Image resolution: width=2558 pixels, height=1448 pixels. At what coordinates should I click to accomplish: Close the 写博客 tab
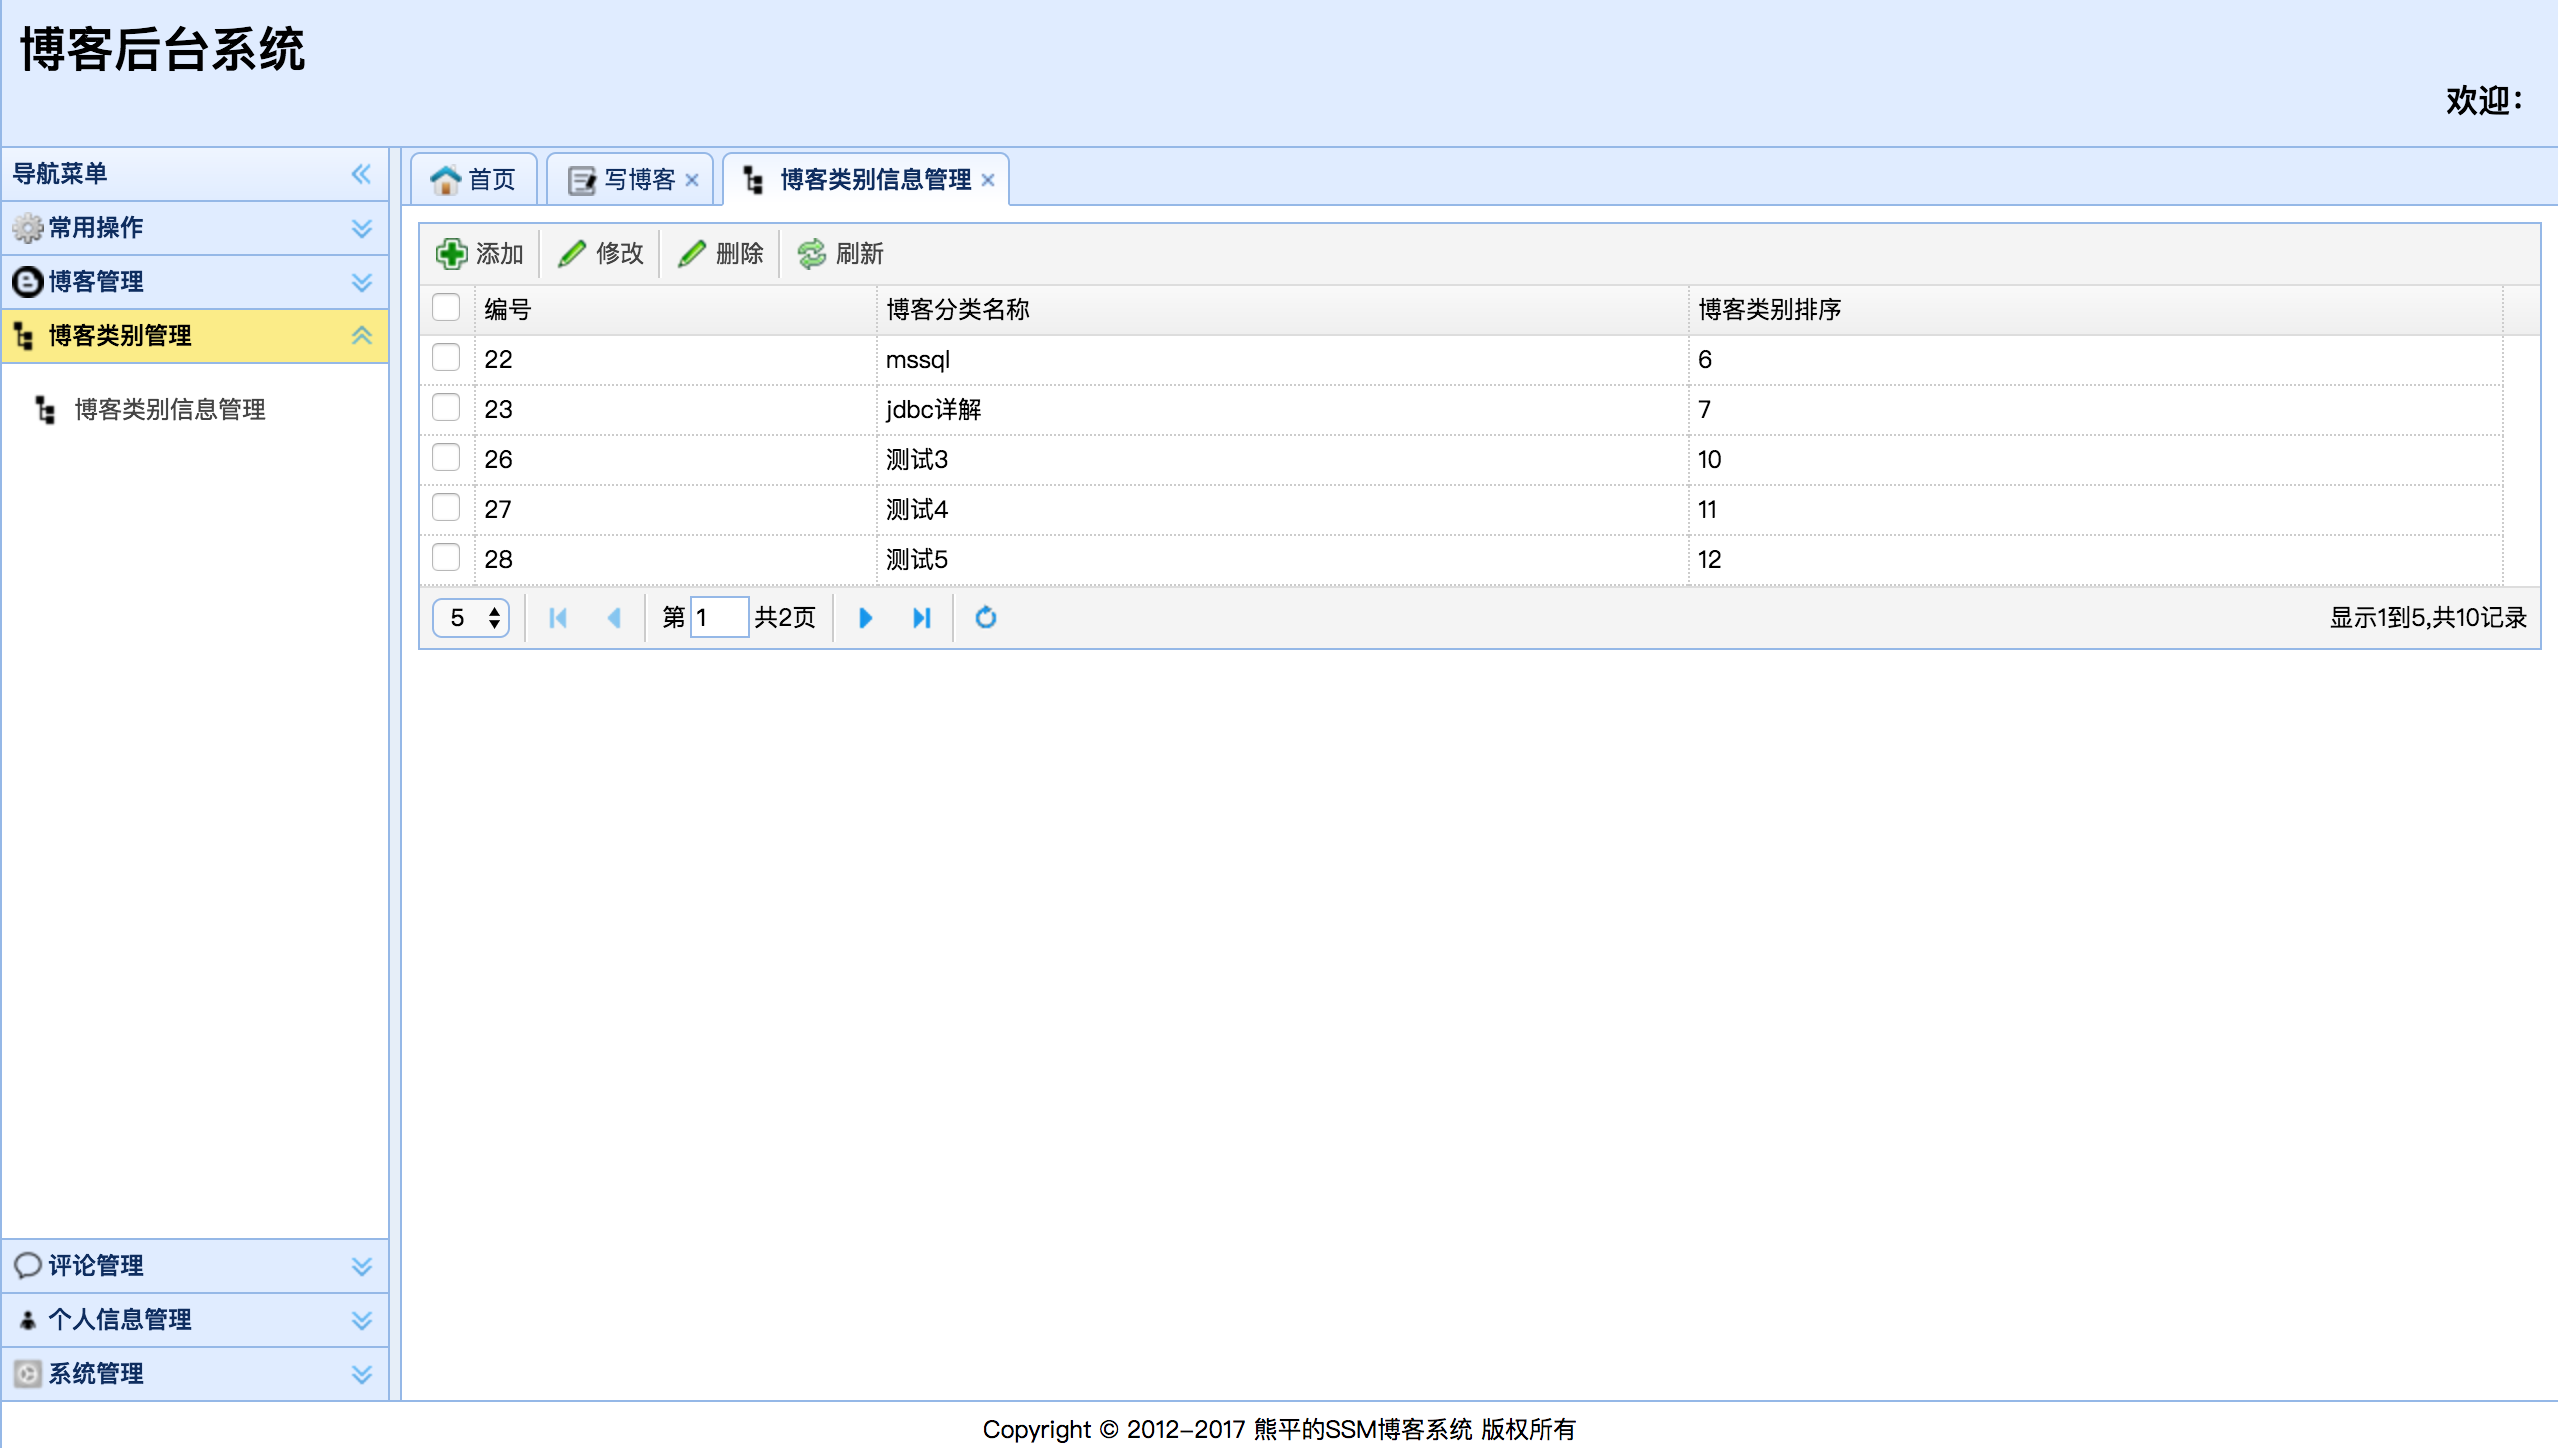click(x=692, y=180)
